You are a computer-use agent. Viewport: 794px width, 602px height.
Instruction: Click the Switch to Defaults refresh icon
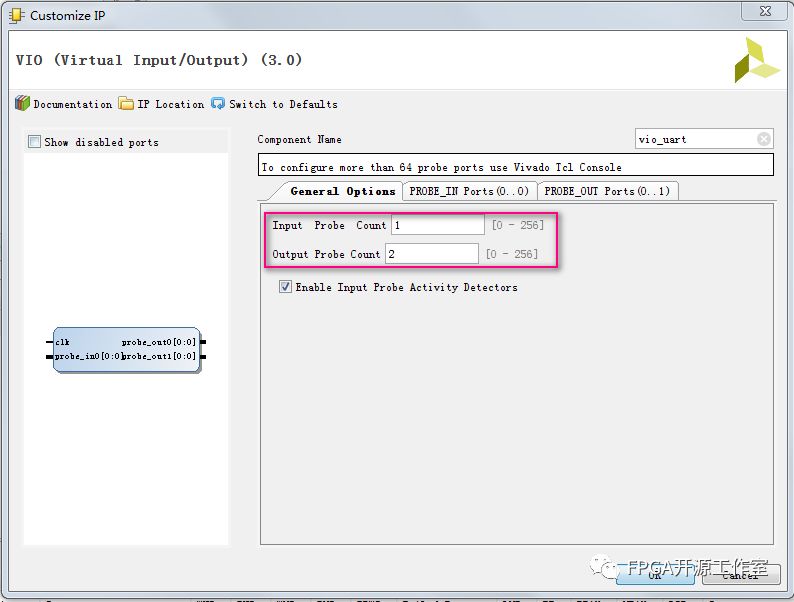click(x=218, y=104)
